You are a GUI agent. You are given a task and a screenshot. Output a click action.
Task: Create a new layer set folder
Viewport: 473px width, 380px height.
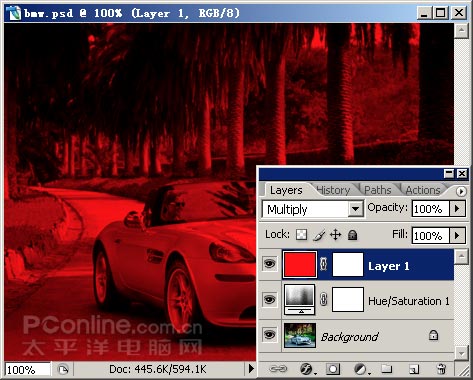click(386, 369)
